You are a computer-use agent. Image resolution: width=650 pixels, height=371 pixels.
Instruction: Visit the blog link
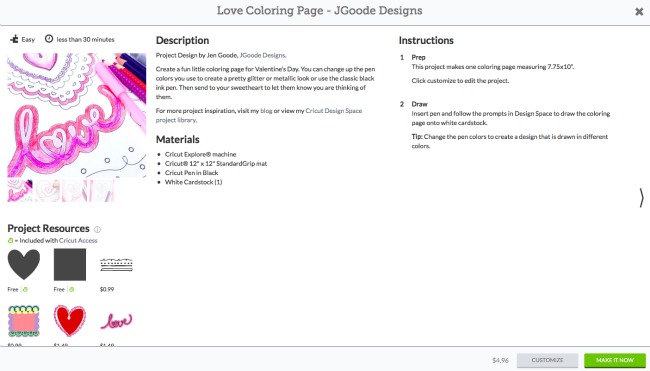(266, 111)
